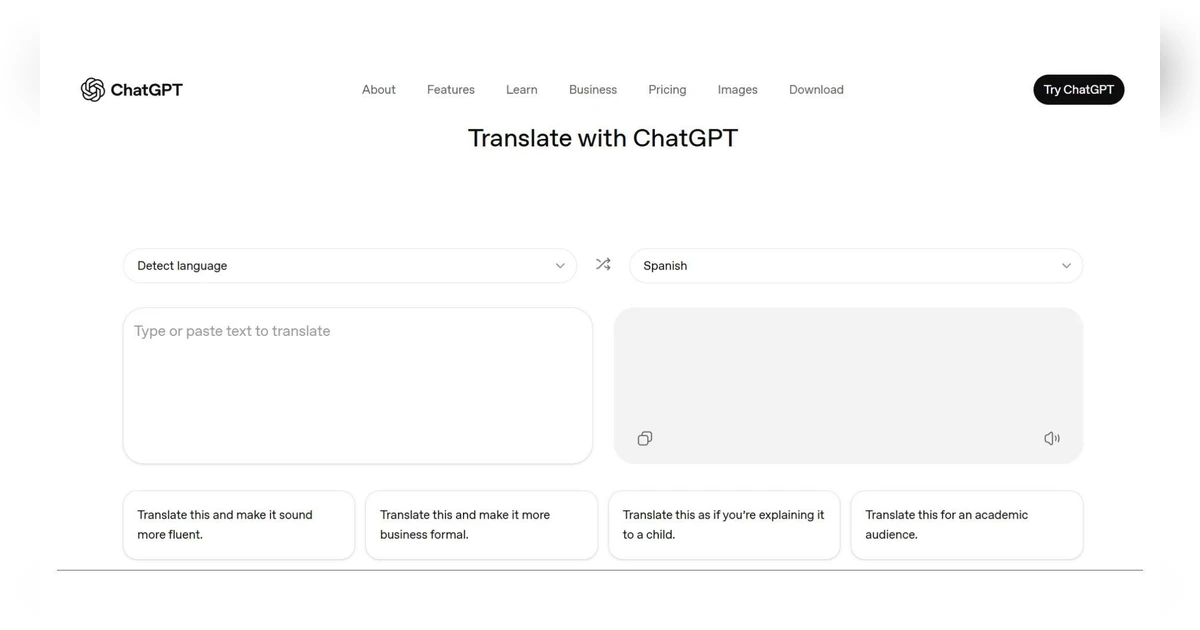Go to the Images section
Screen dimensions: 1200x630
737,89
